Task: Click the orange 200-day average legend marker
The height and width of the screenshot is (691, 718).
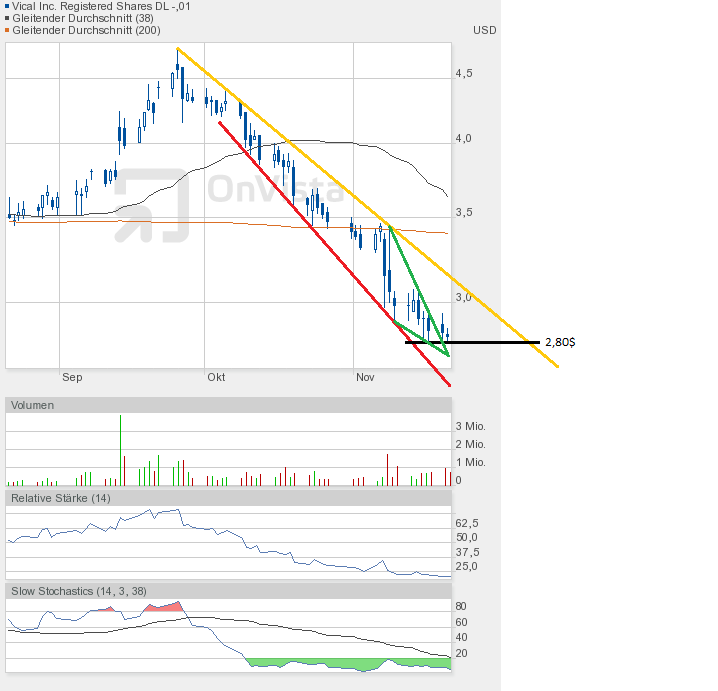Action: 7,30
